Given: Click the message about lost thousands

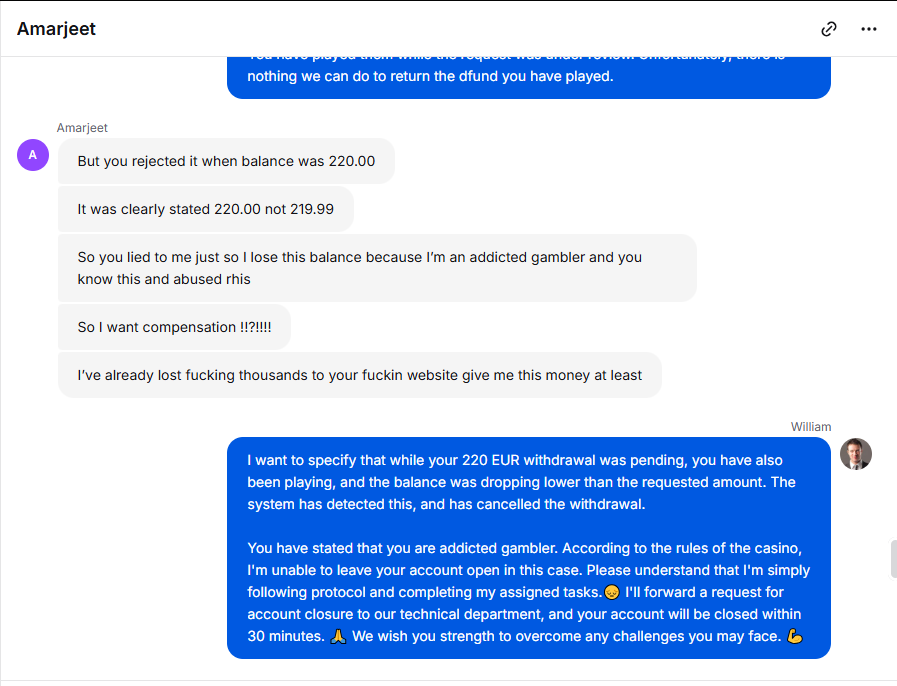Looking at the screenshot, I should tap(359, 375).
